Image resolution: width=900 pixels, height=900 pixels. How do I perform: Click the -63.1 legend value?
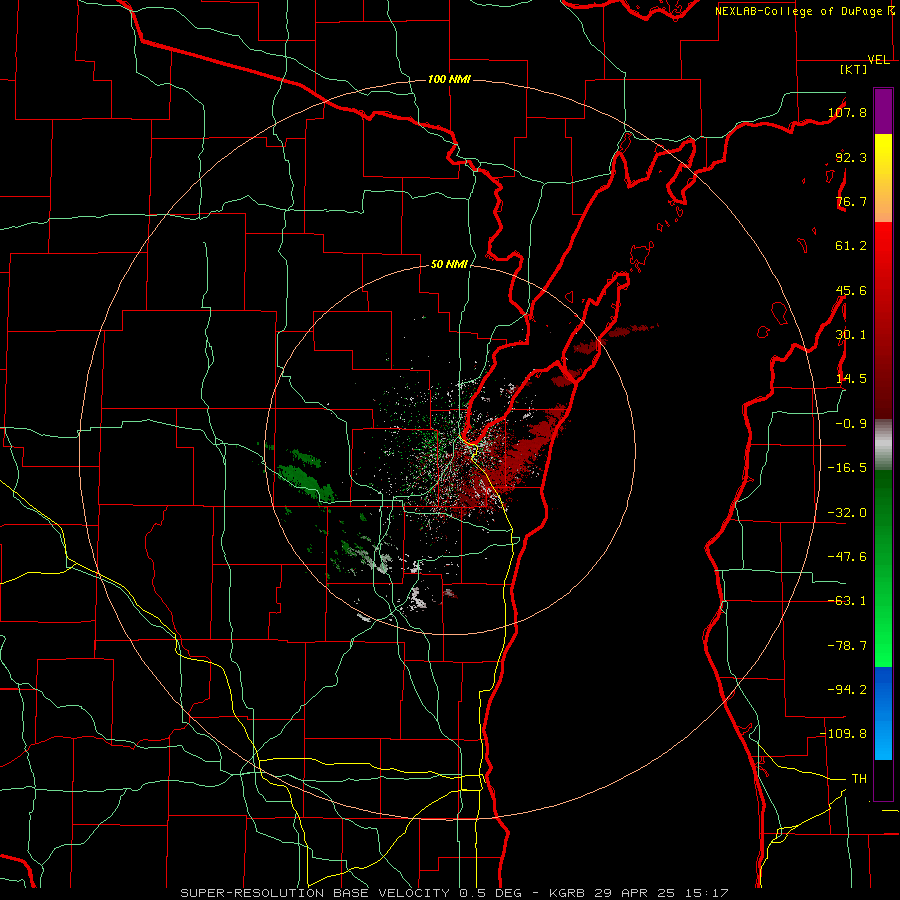pos(847,601)
